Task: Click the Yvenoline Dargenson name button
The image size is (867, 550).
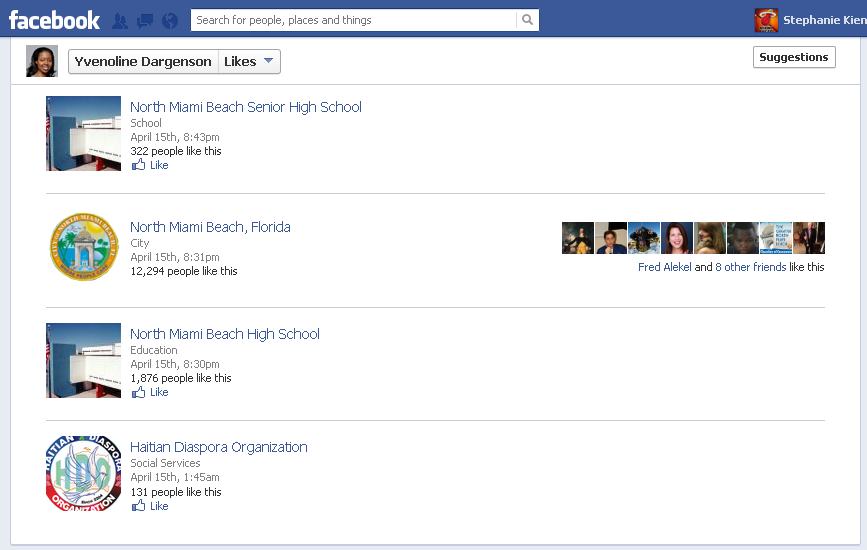Action: coord(143,62)
